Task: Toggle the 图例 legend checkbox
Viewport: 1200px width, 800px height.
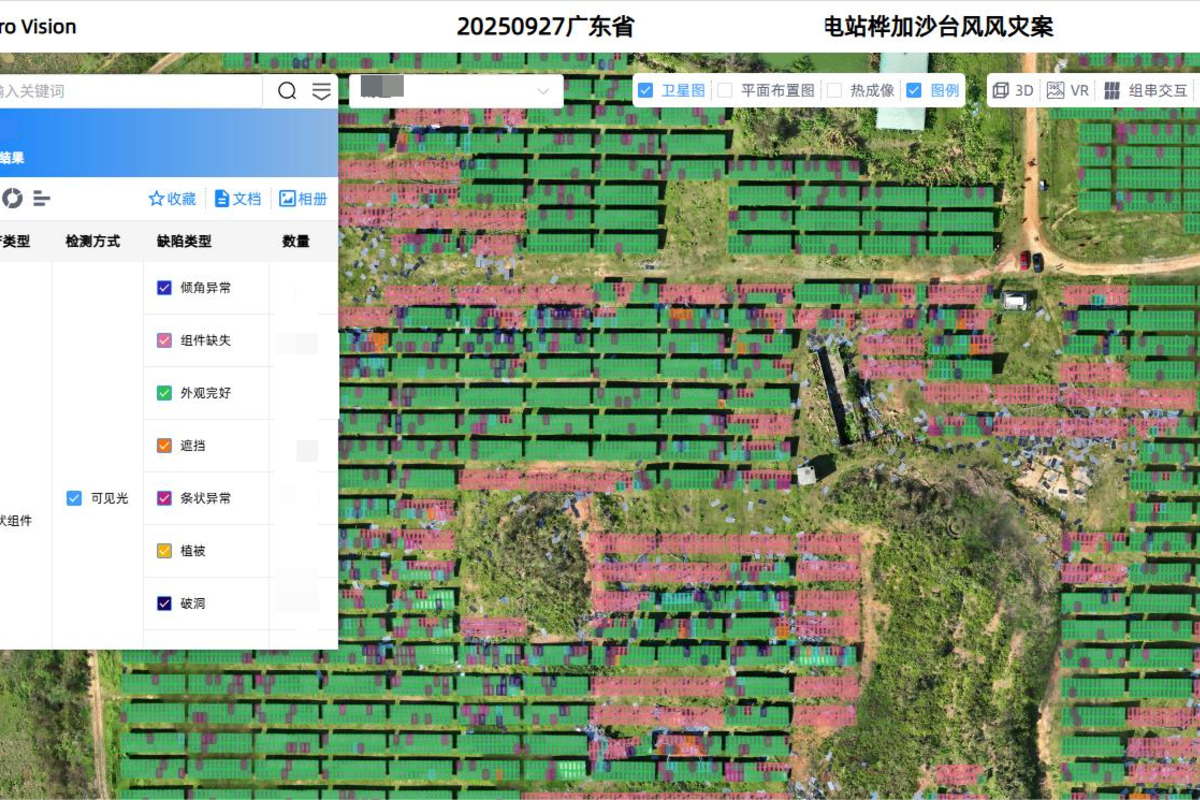Action: pyautogui.click(x=913, y=90)
